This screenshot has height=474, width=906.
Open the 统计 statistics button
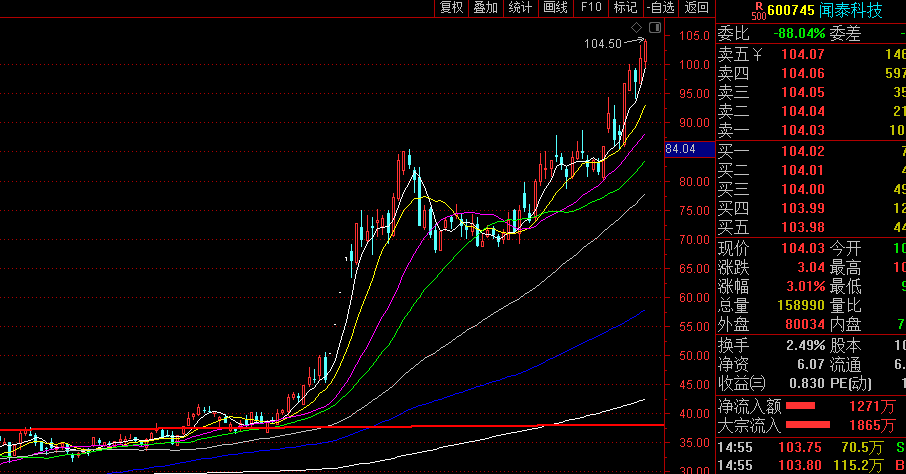(x=520, y=8)
